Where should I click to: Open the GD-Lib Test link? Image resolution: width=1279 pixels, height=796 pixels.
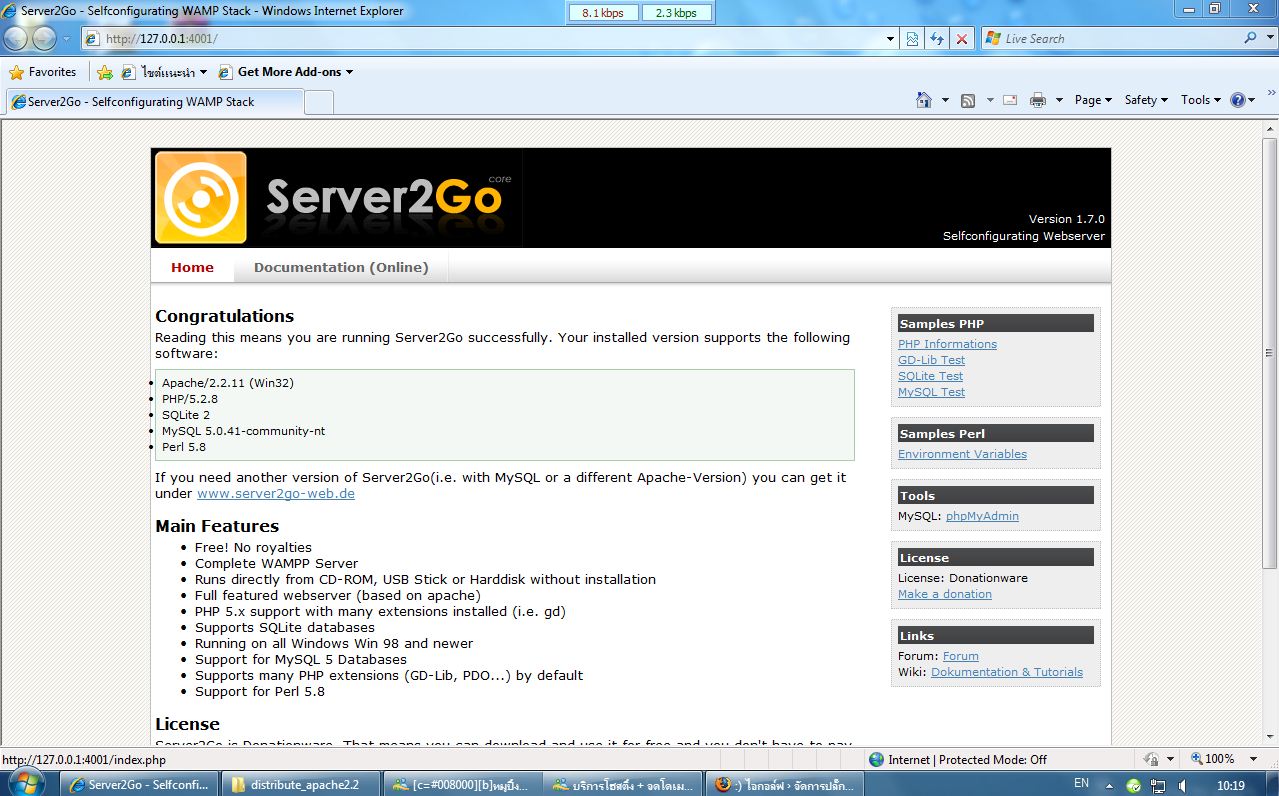pyautogui.click(x=931, y=360)
